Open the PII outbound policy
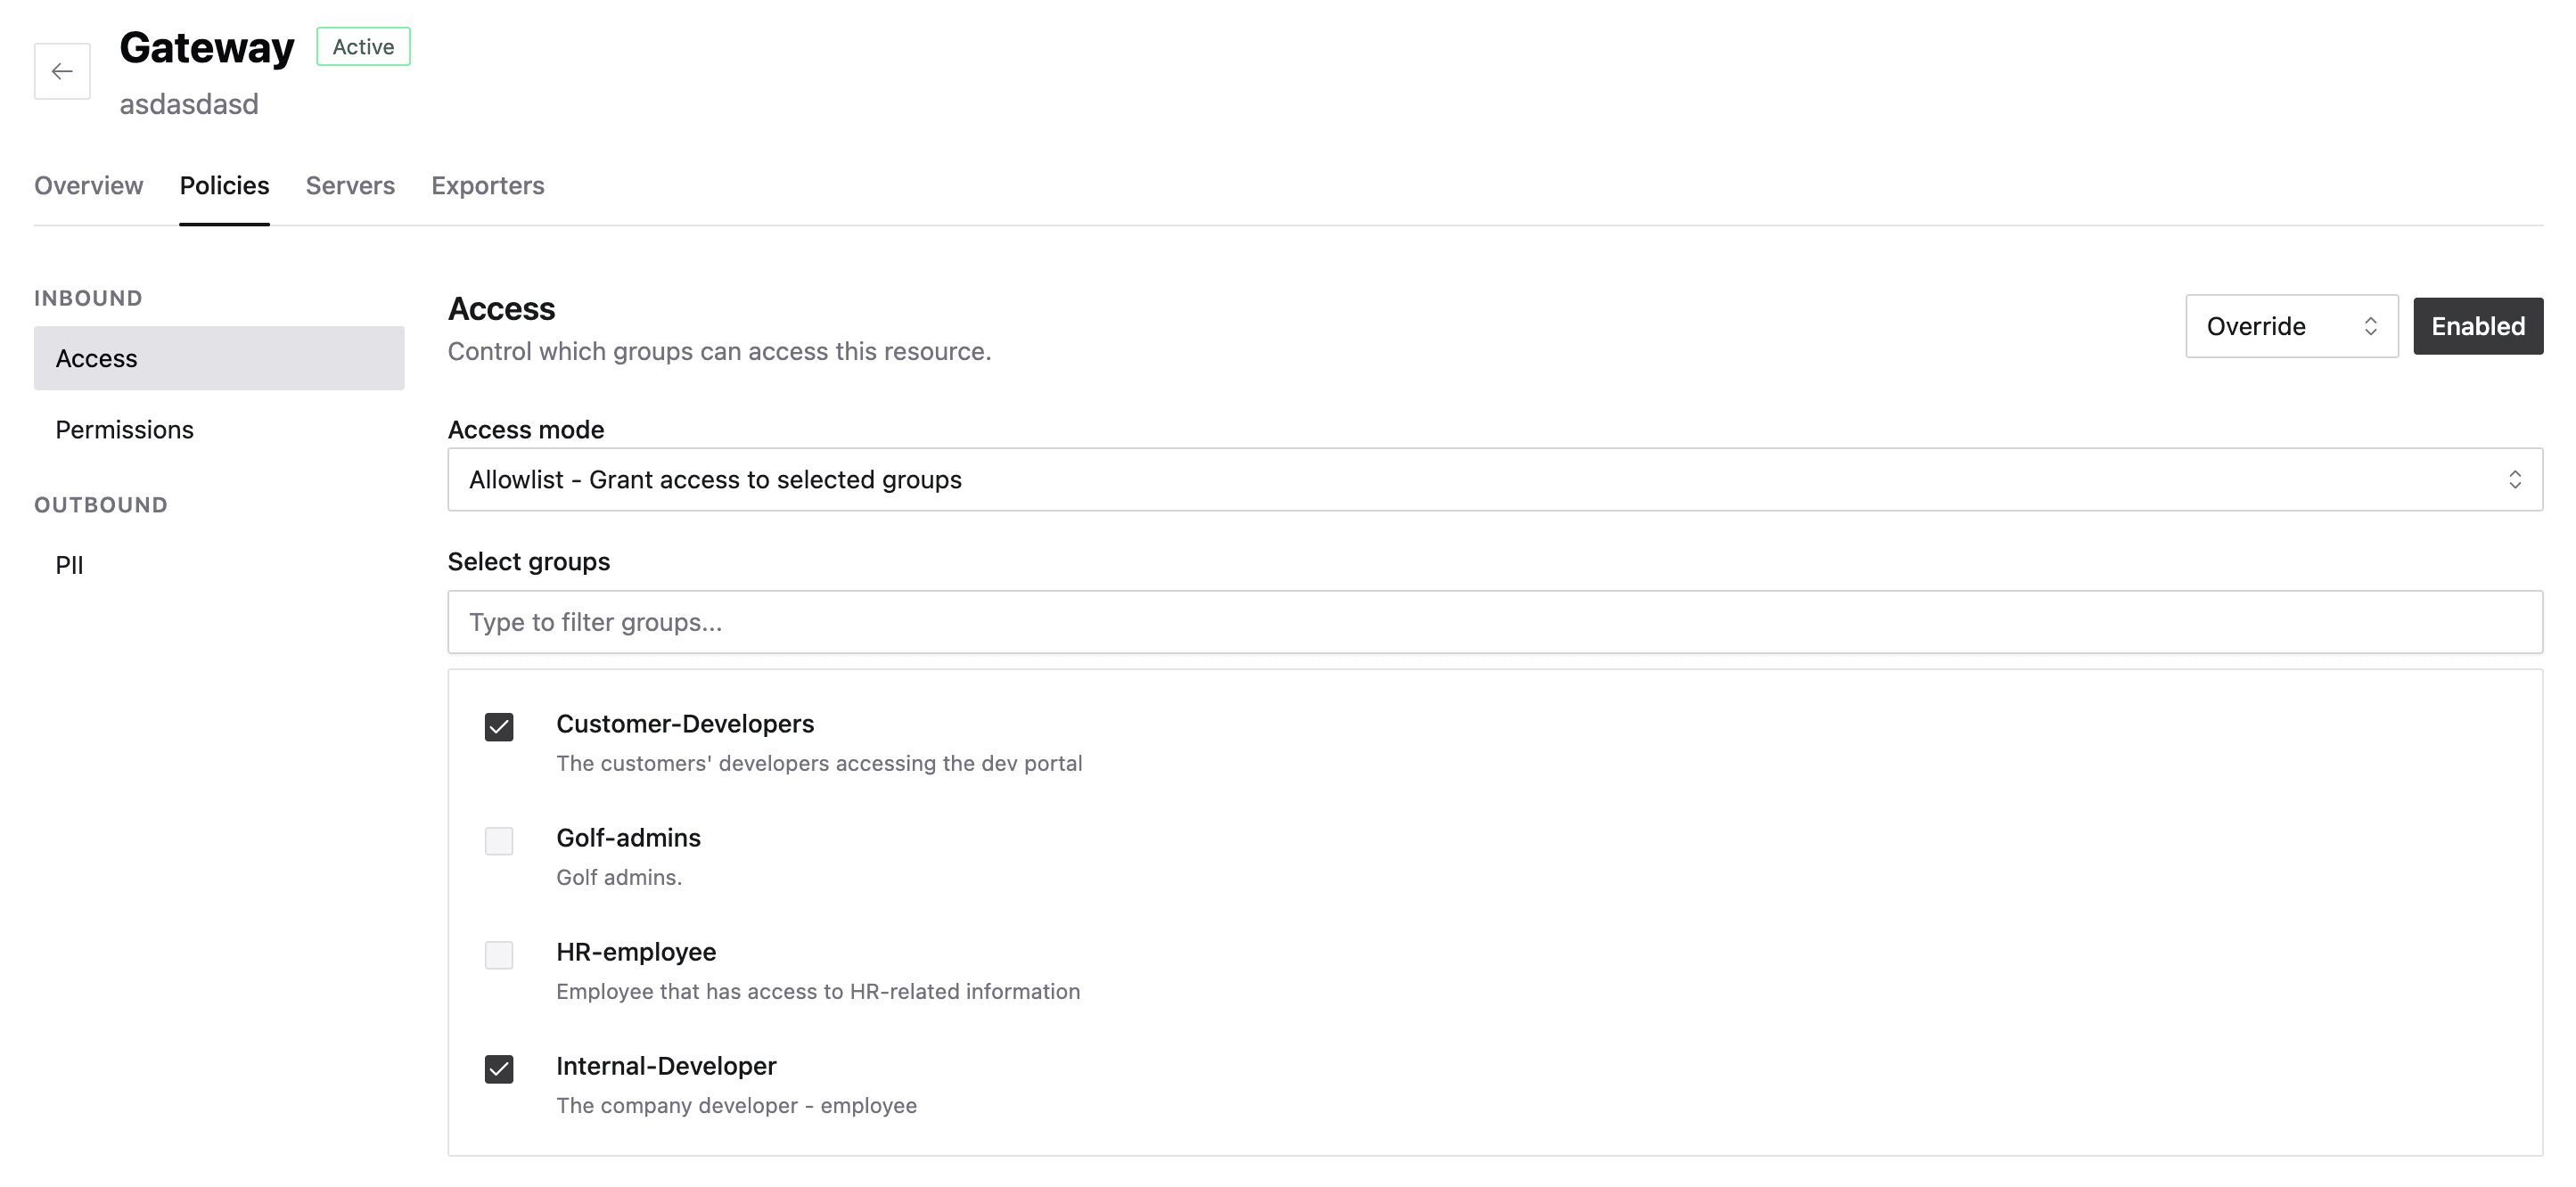Image resolution: width=2576 pixels, height=1187 pixels. 70,565
